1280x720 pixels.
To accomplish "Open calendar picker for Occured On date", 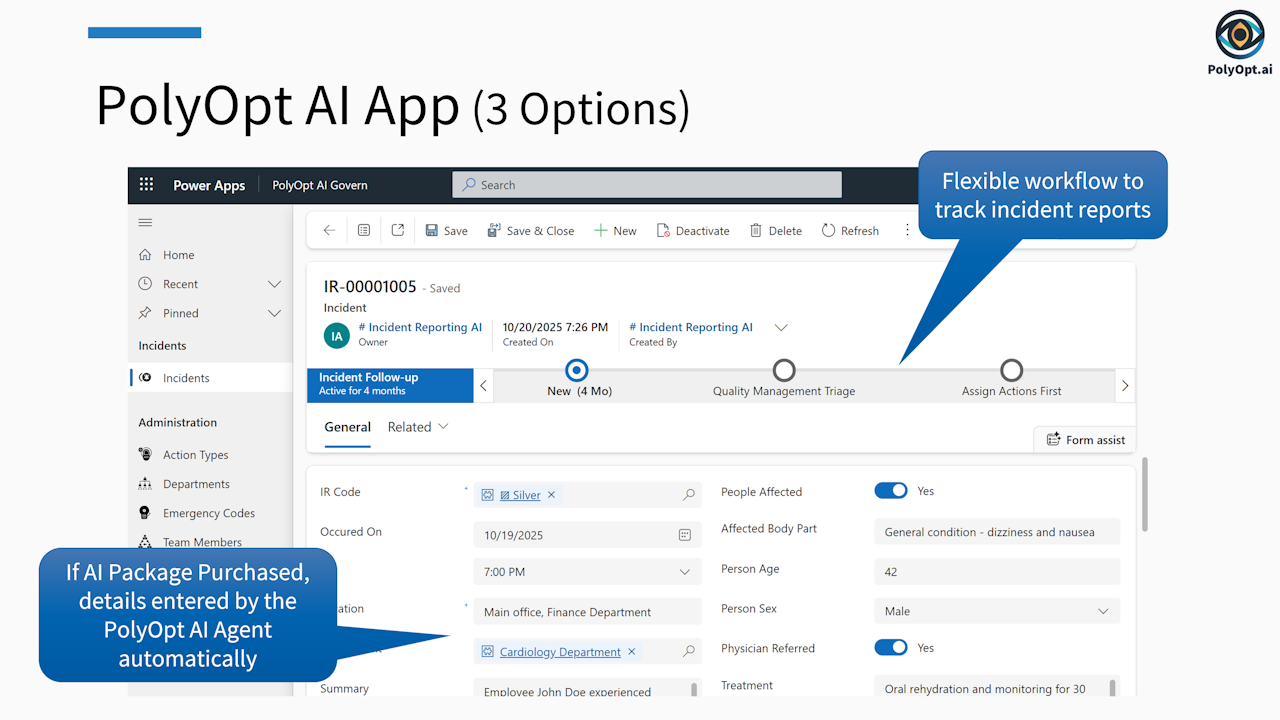I will [x=685, y=535].
